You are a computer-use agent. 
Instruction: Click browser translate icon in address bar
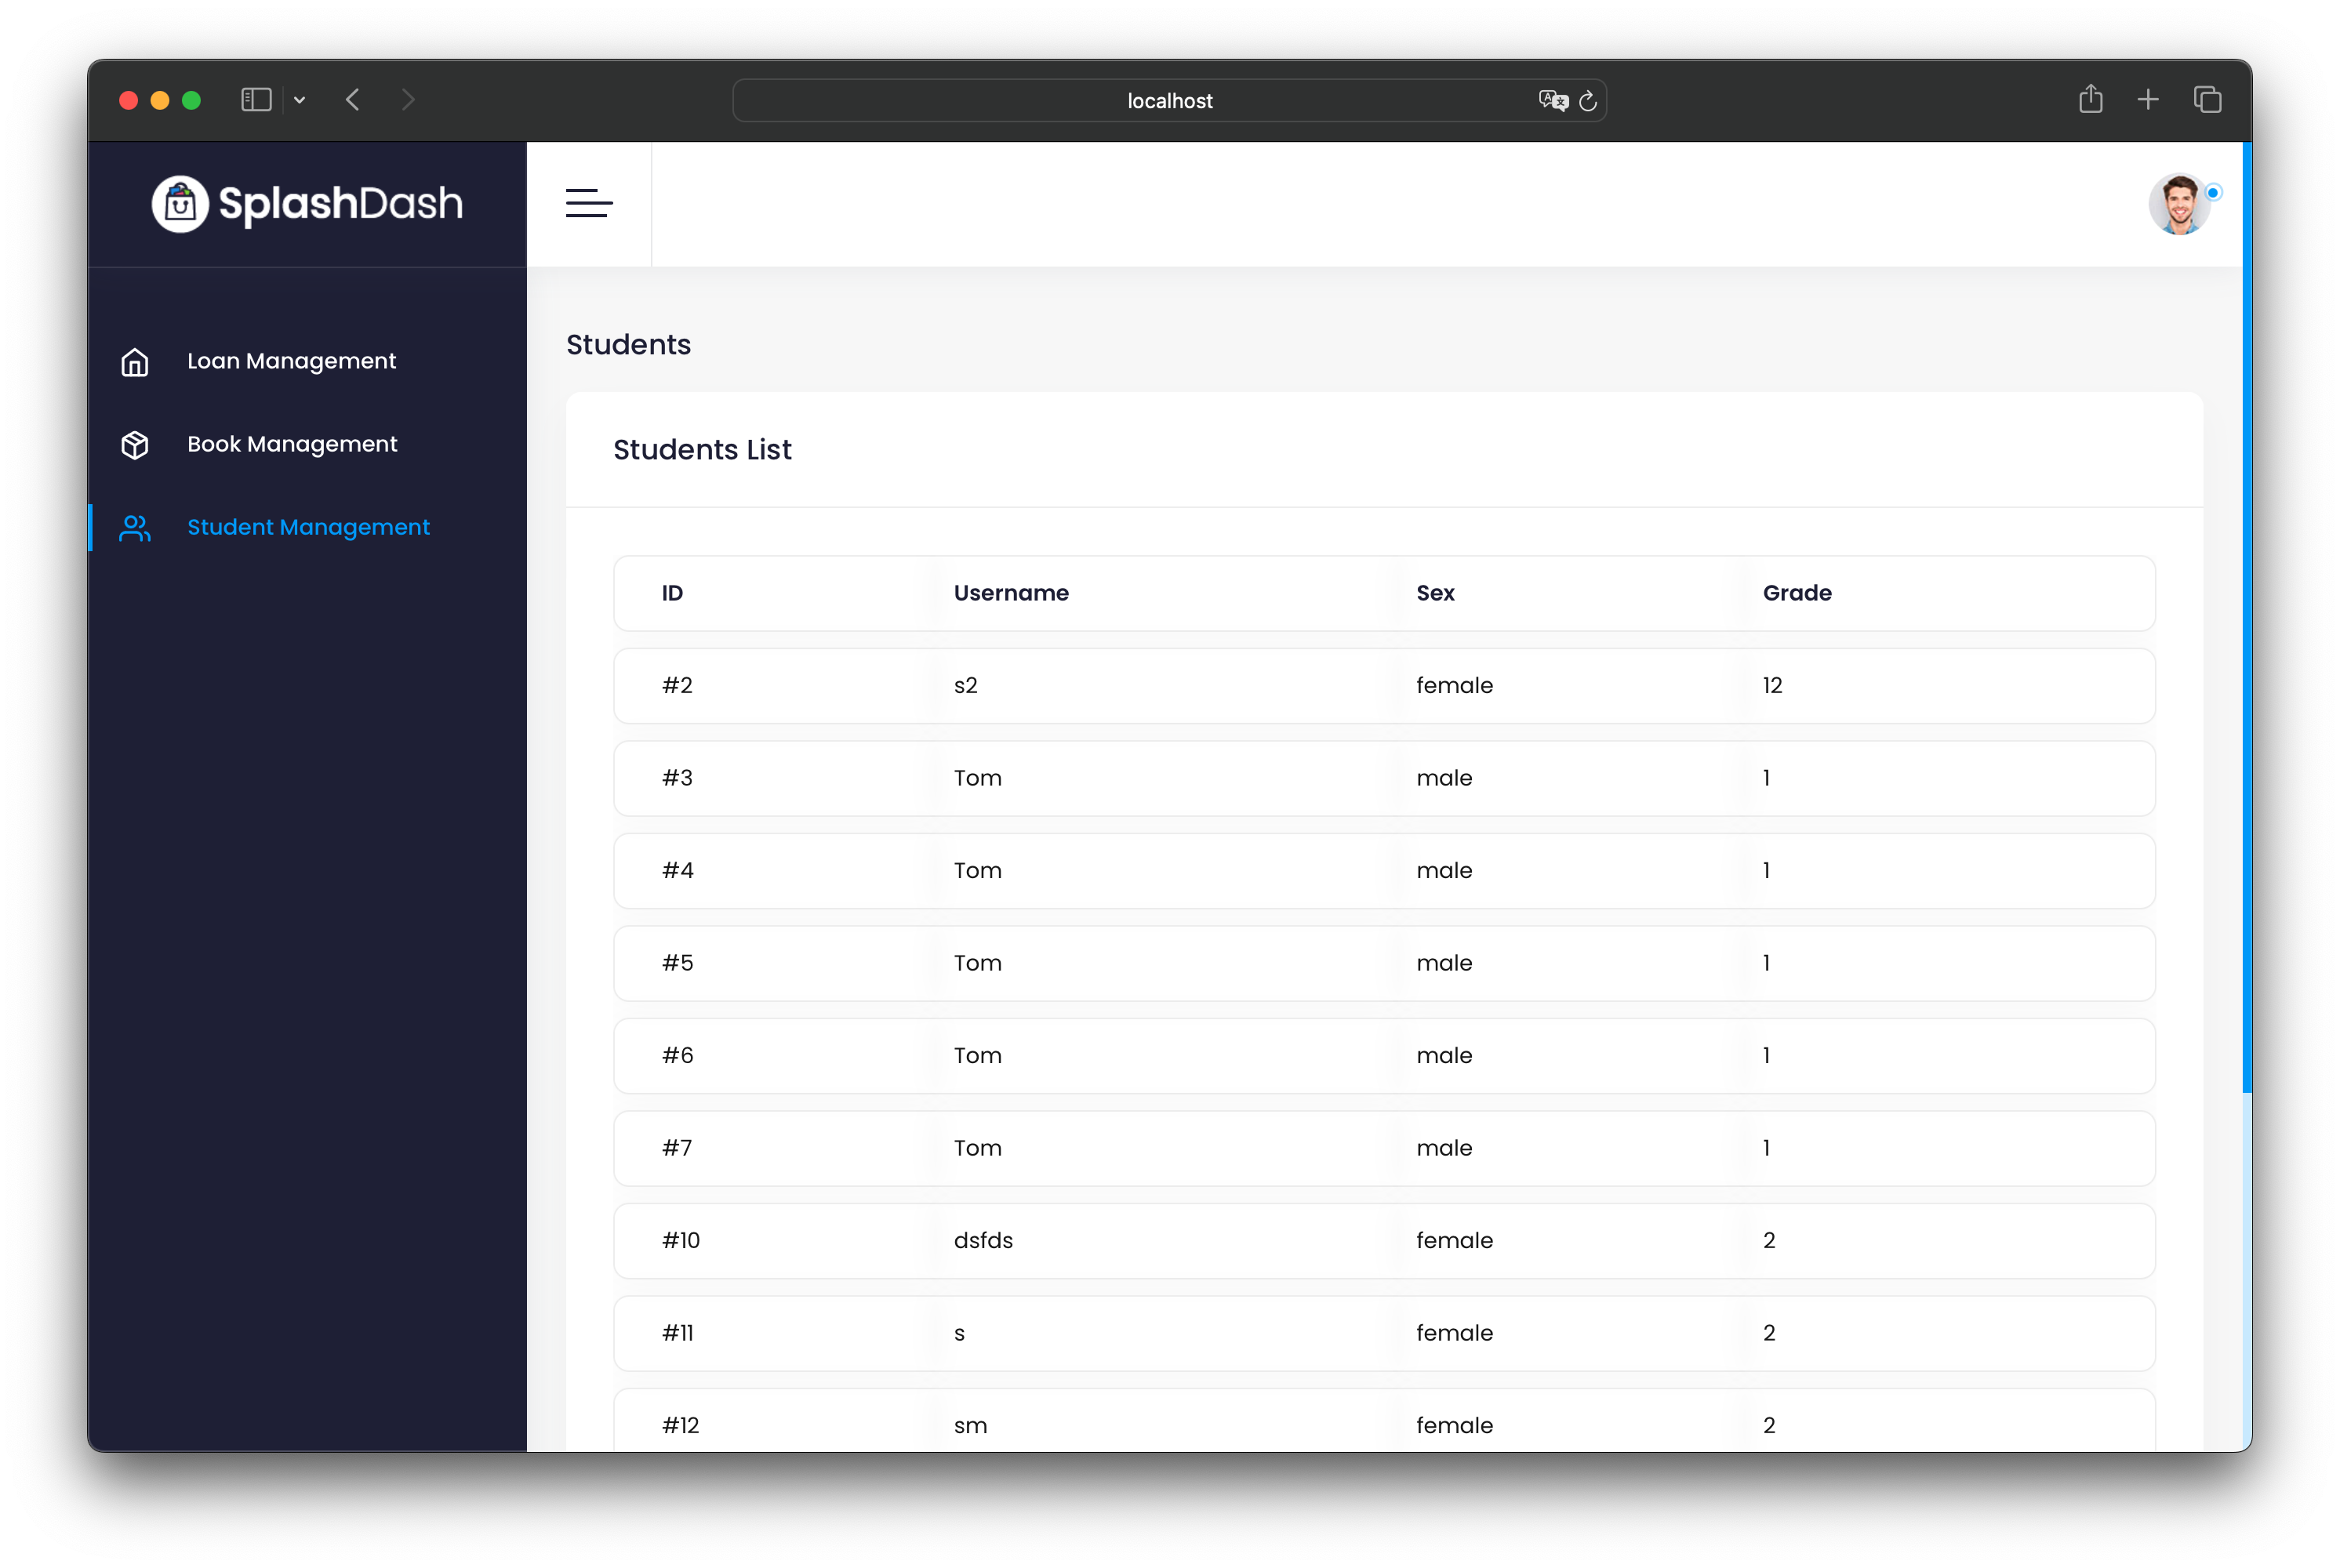click(1552, 100)
